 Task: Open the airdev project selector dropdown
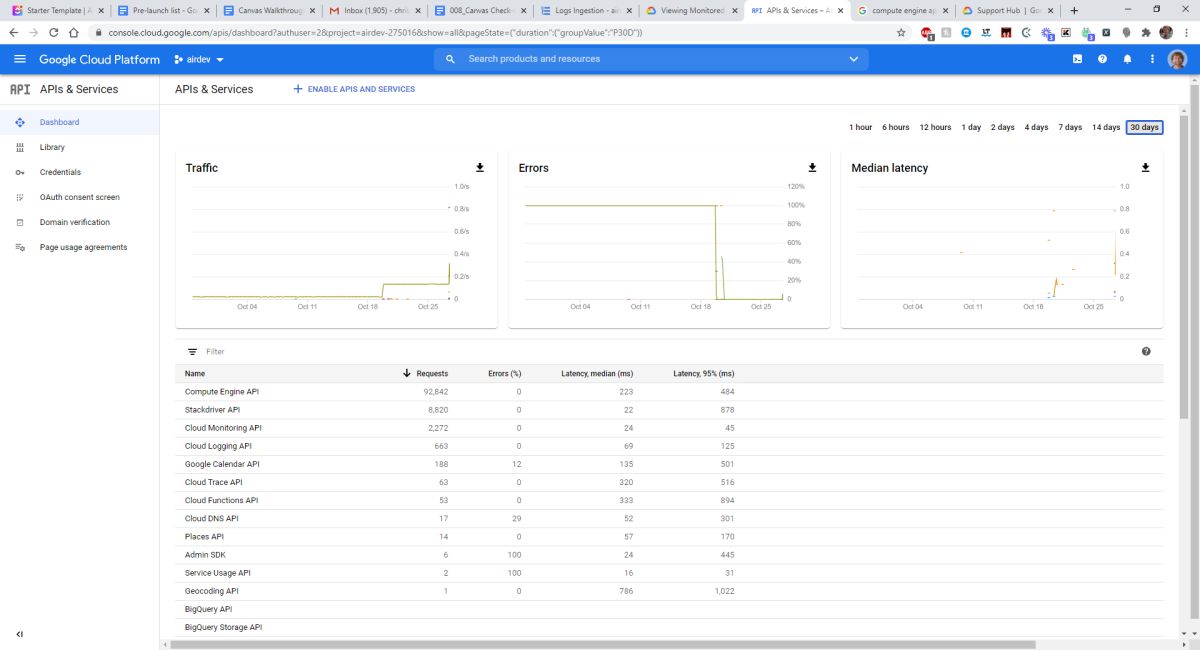coord(199,59)
